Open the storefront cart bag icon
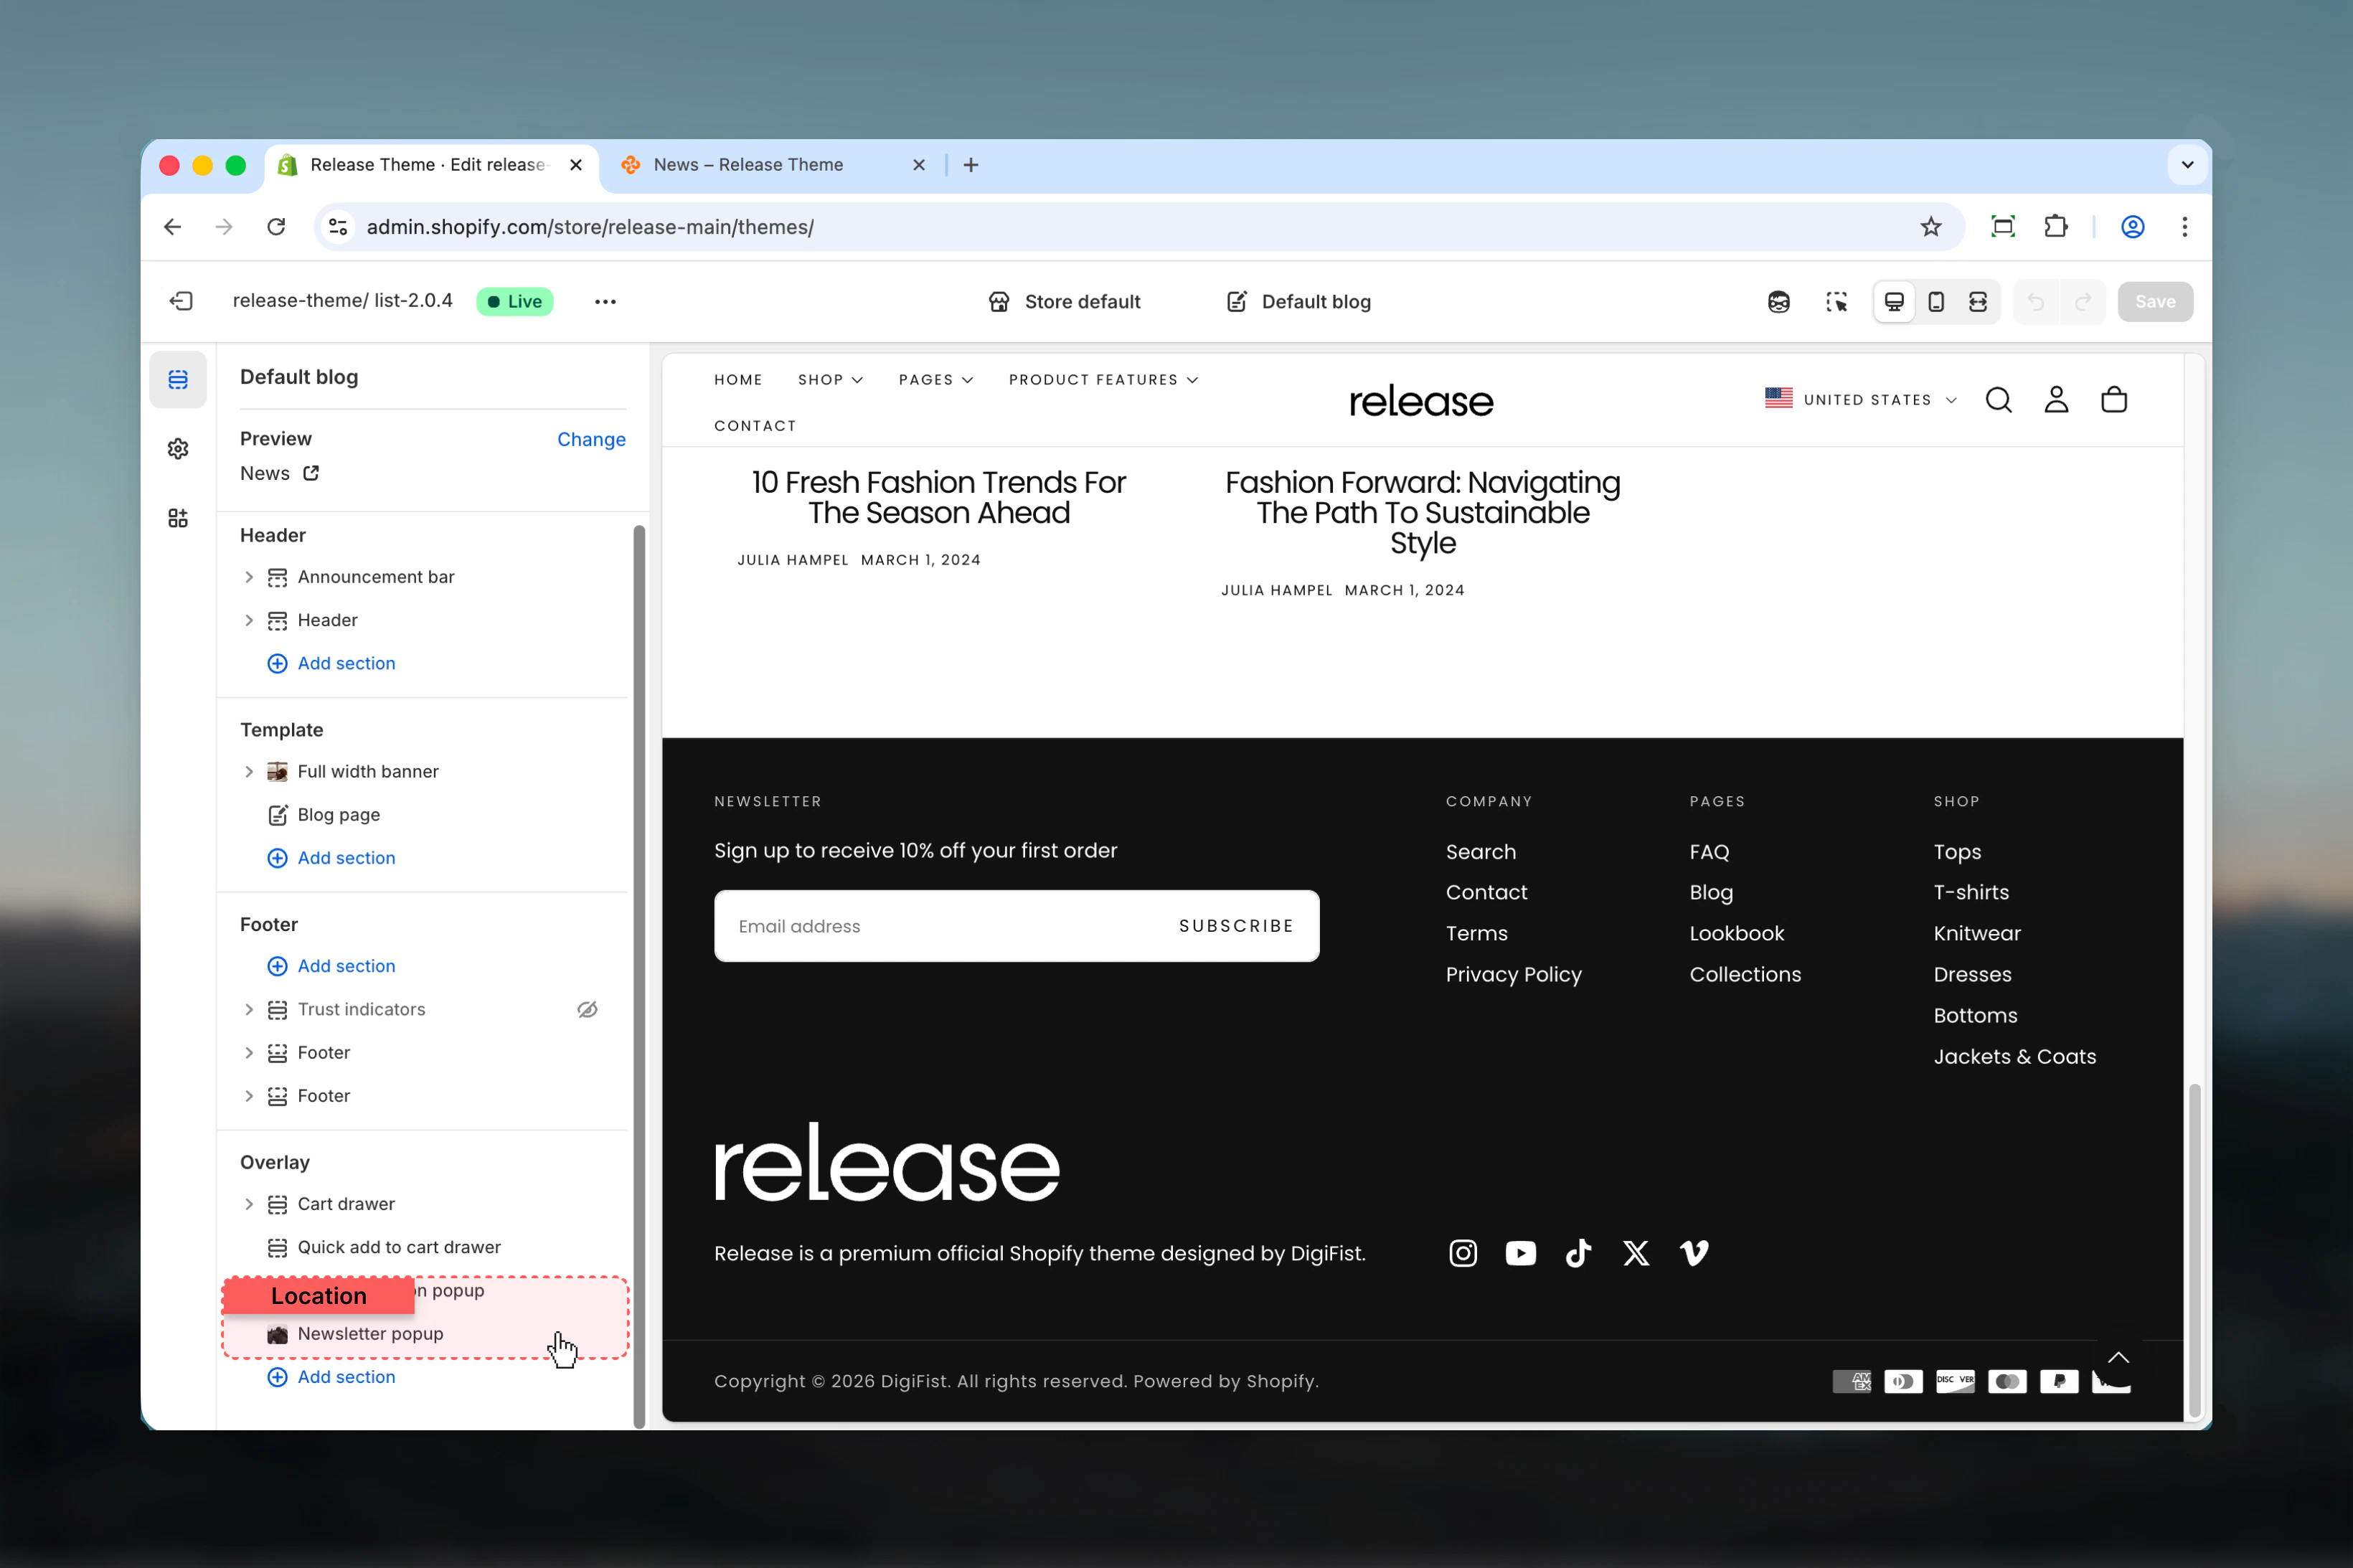This screenshot has width=2353, height=1568. tap(2114, 400)
